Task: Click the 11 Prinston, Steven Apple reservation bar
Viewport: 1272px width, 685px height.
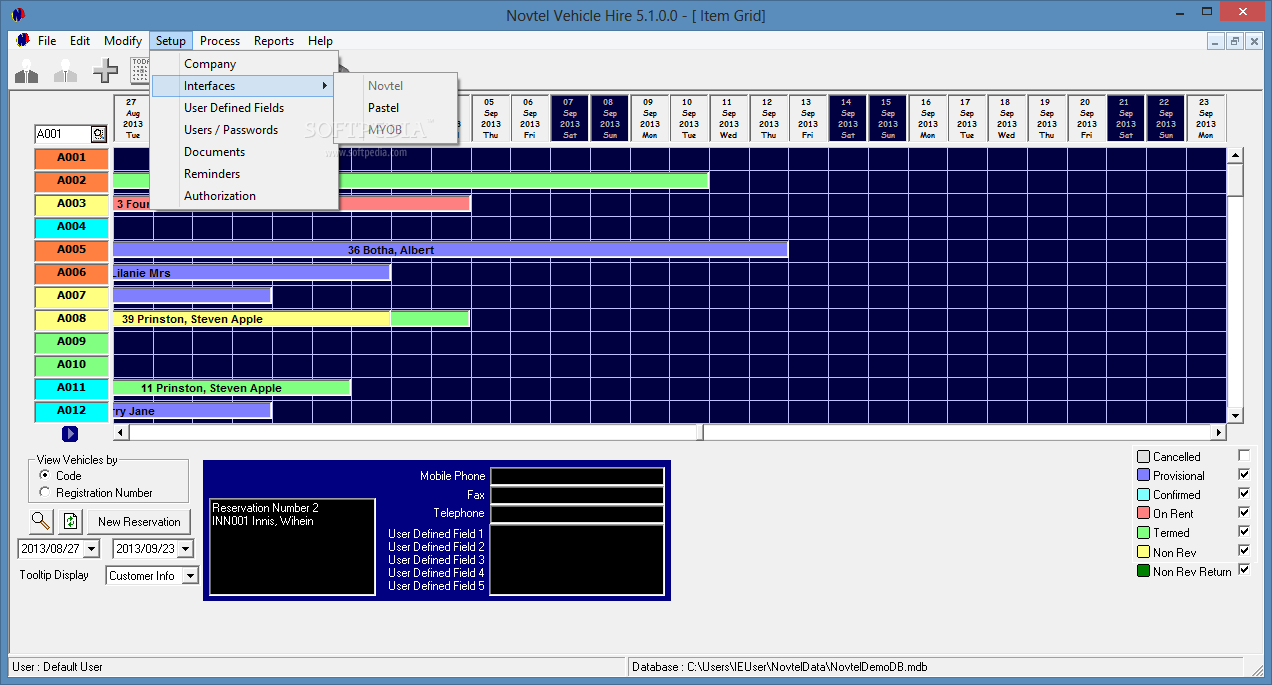Action: pyautogui.click(x=232, y=388)
